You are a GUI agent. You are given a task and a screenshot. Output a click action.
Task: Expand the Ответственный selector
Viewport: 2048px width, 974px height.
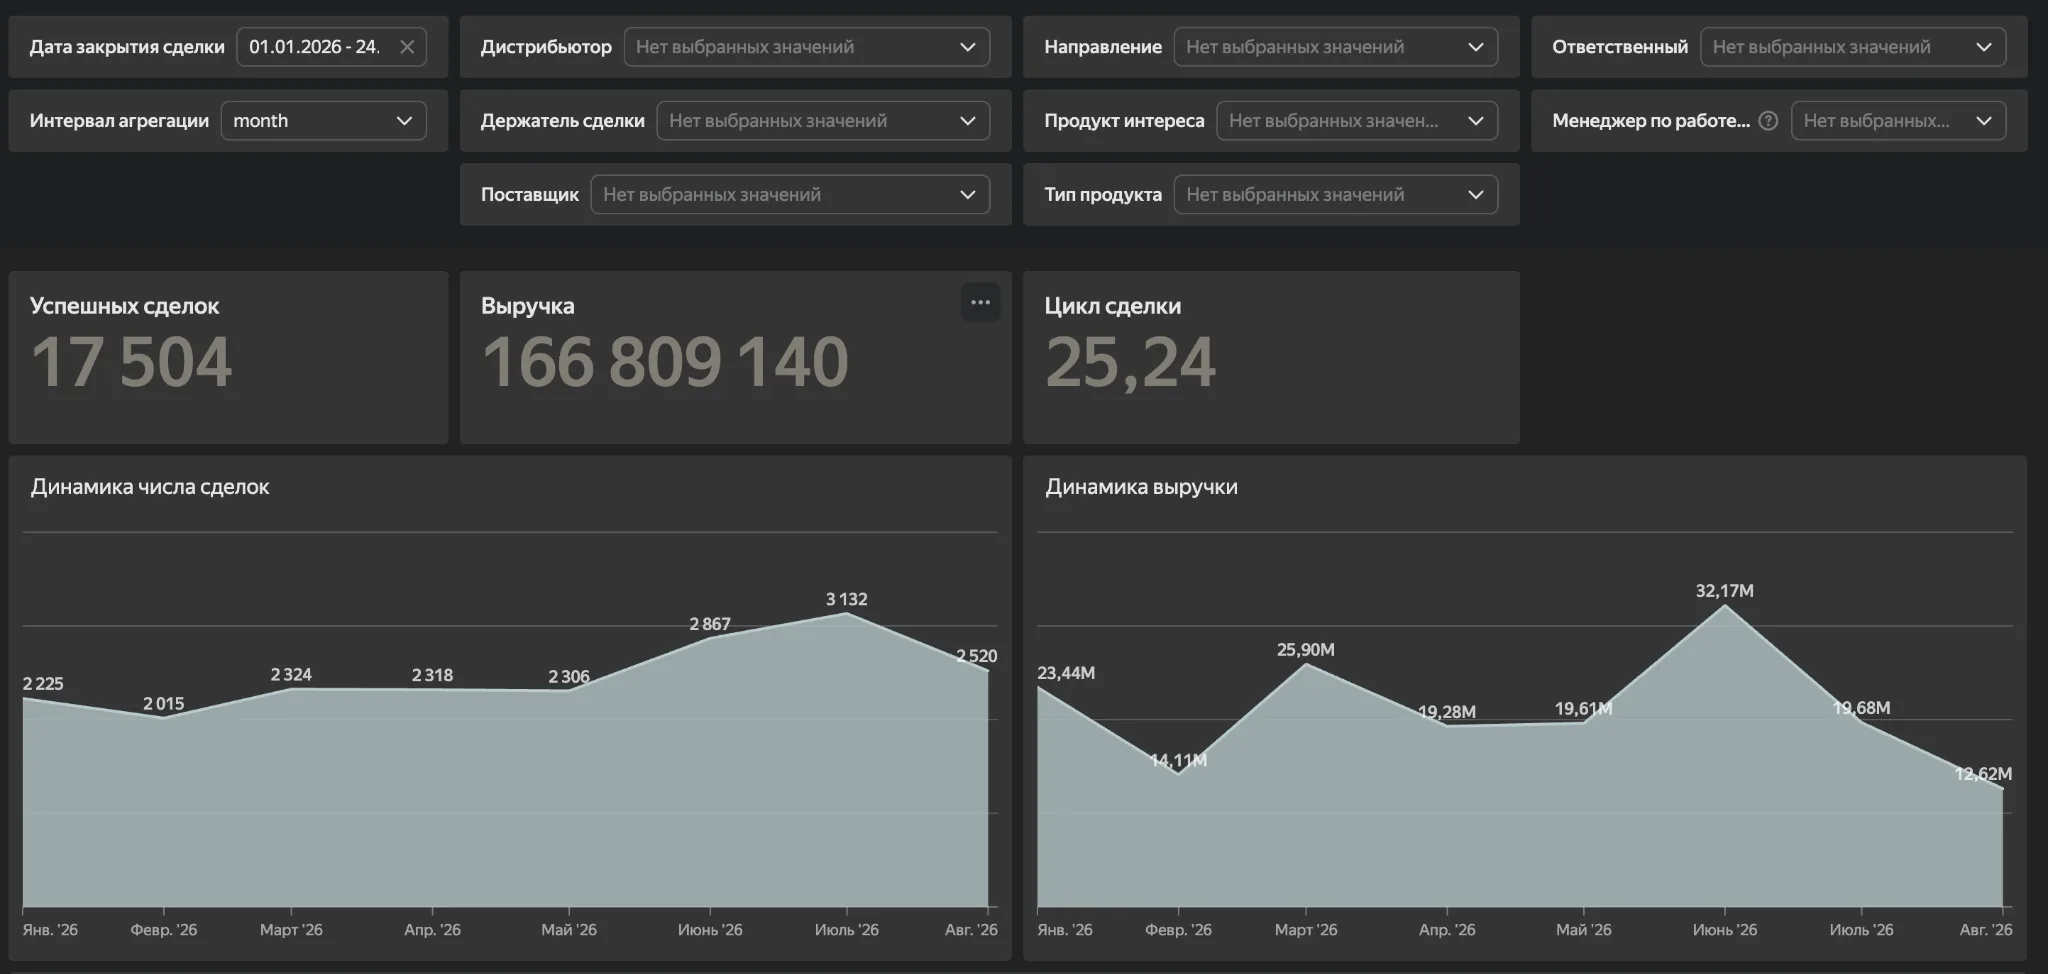(1853, 47)
